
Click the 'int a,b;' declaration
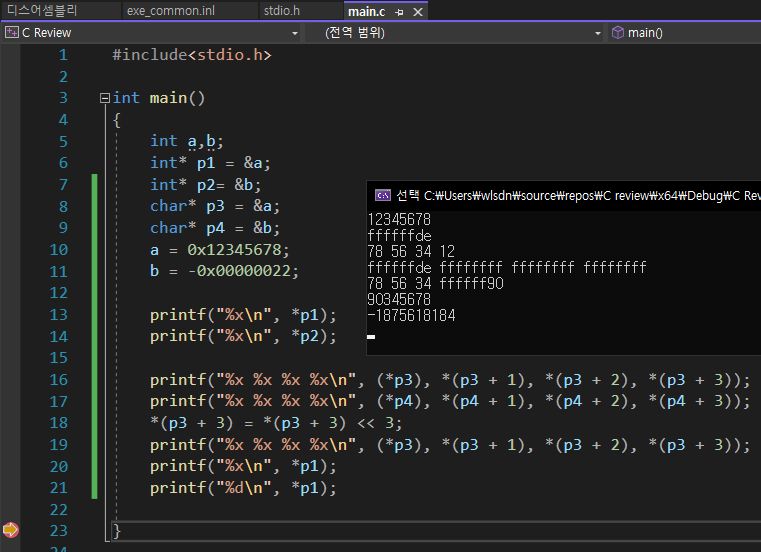(187, 141)
